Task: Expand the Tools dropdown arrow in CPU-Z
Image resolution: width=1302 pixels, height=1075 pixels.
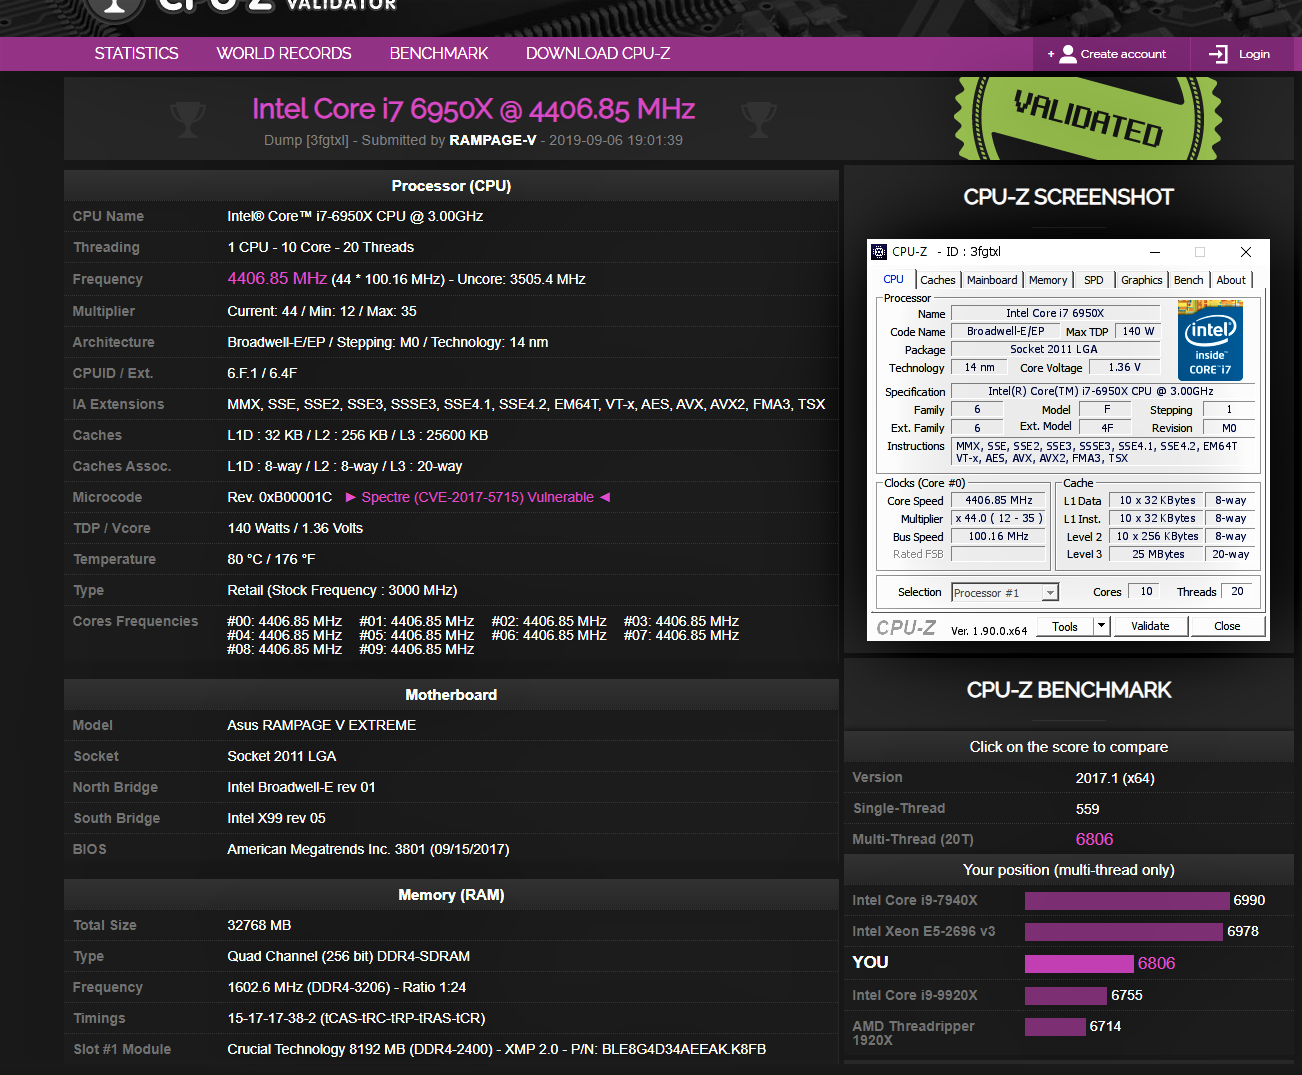Action: click(x=1102, y=627)
